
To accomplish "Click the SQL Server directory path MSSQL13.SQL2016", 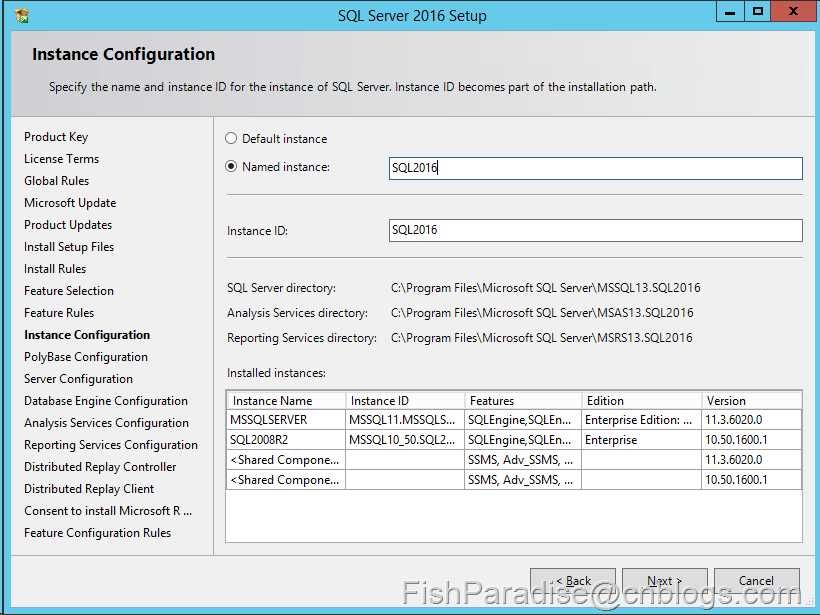I will point(545,288).
